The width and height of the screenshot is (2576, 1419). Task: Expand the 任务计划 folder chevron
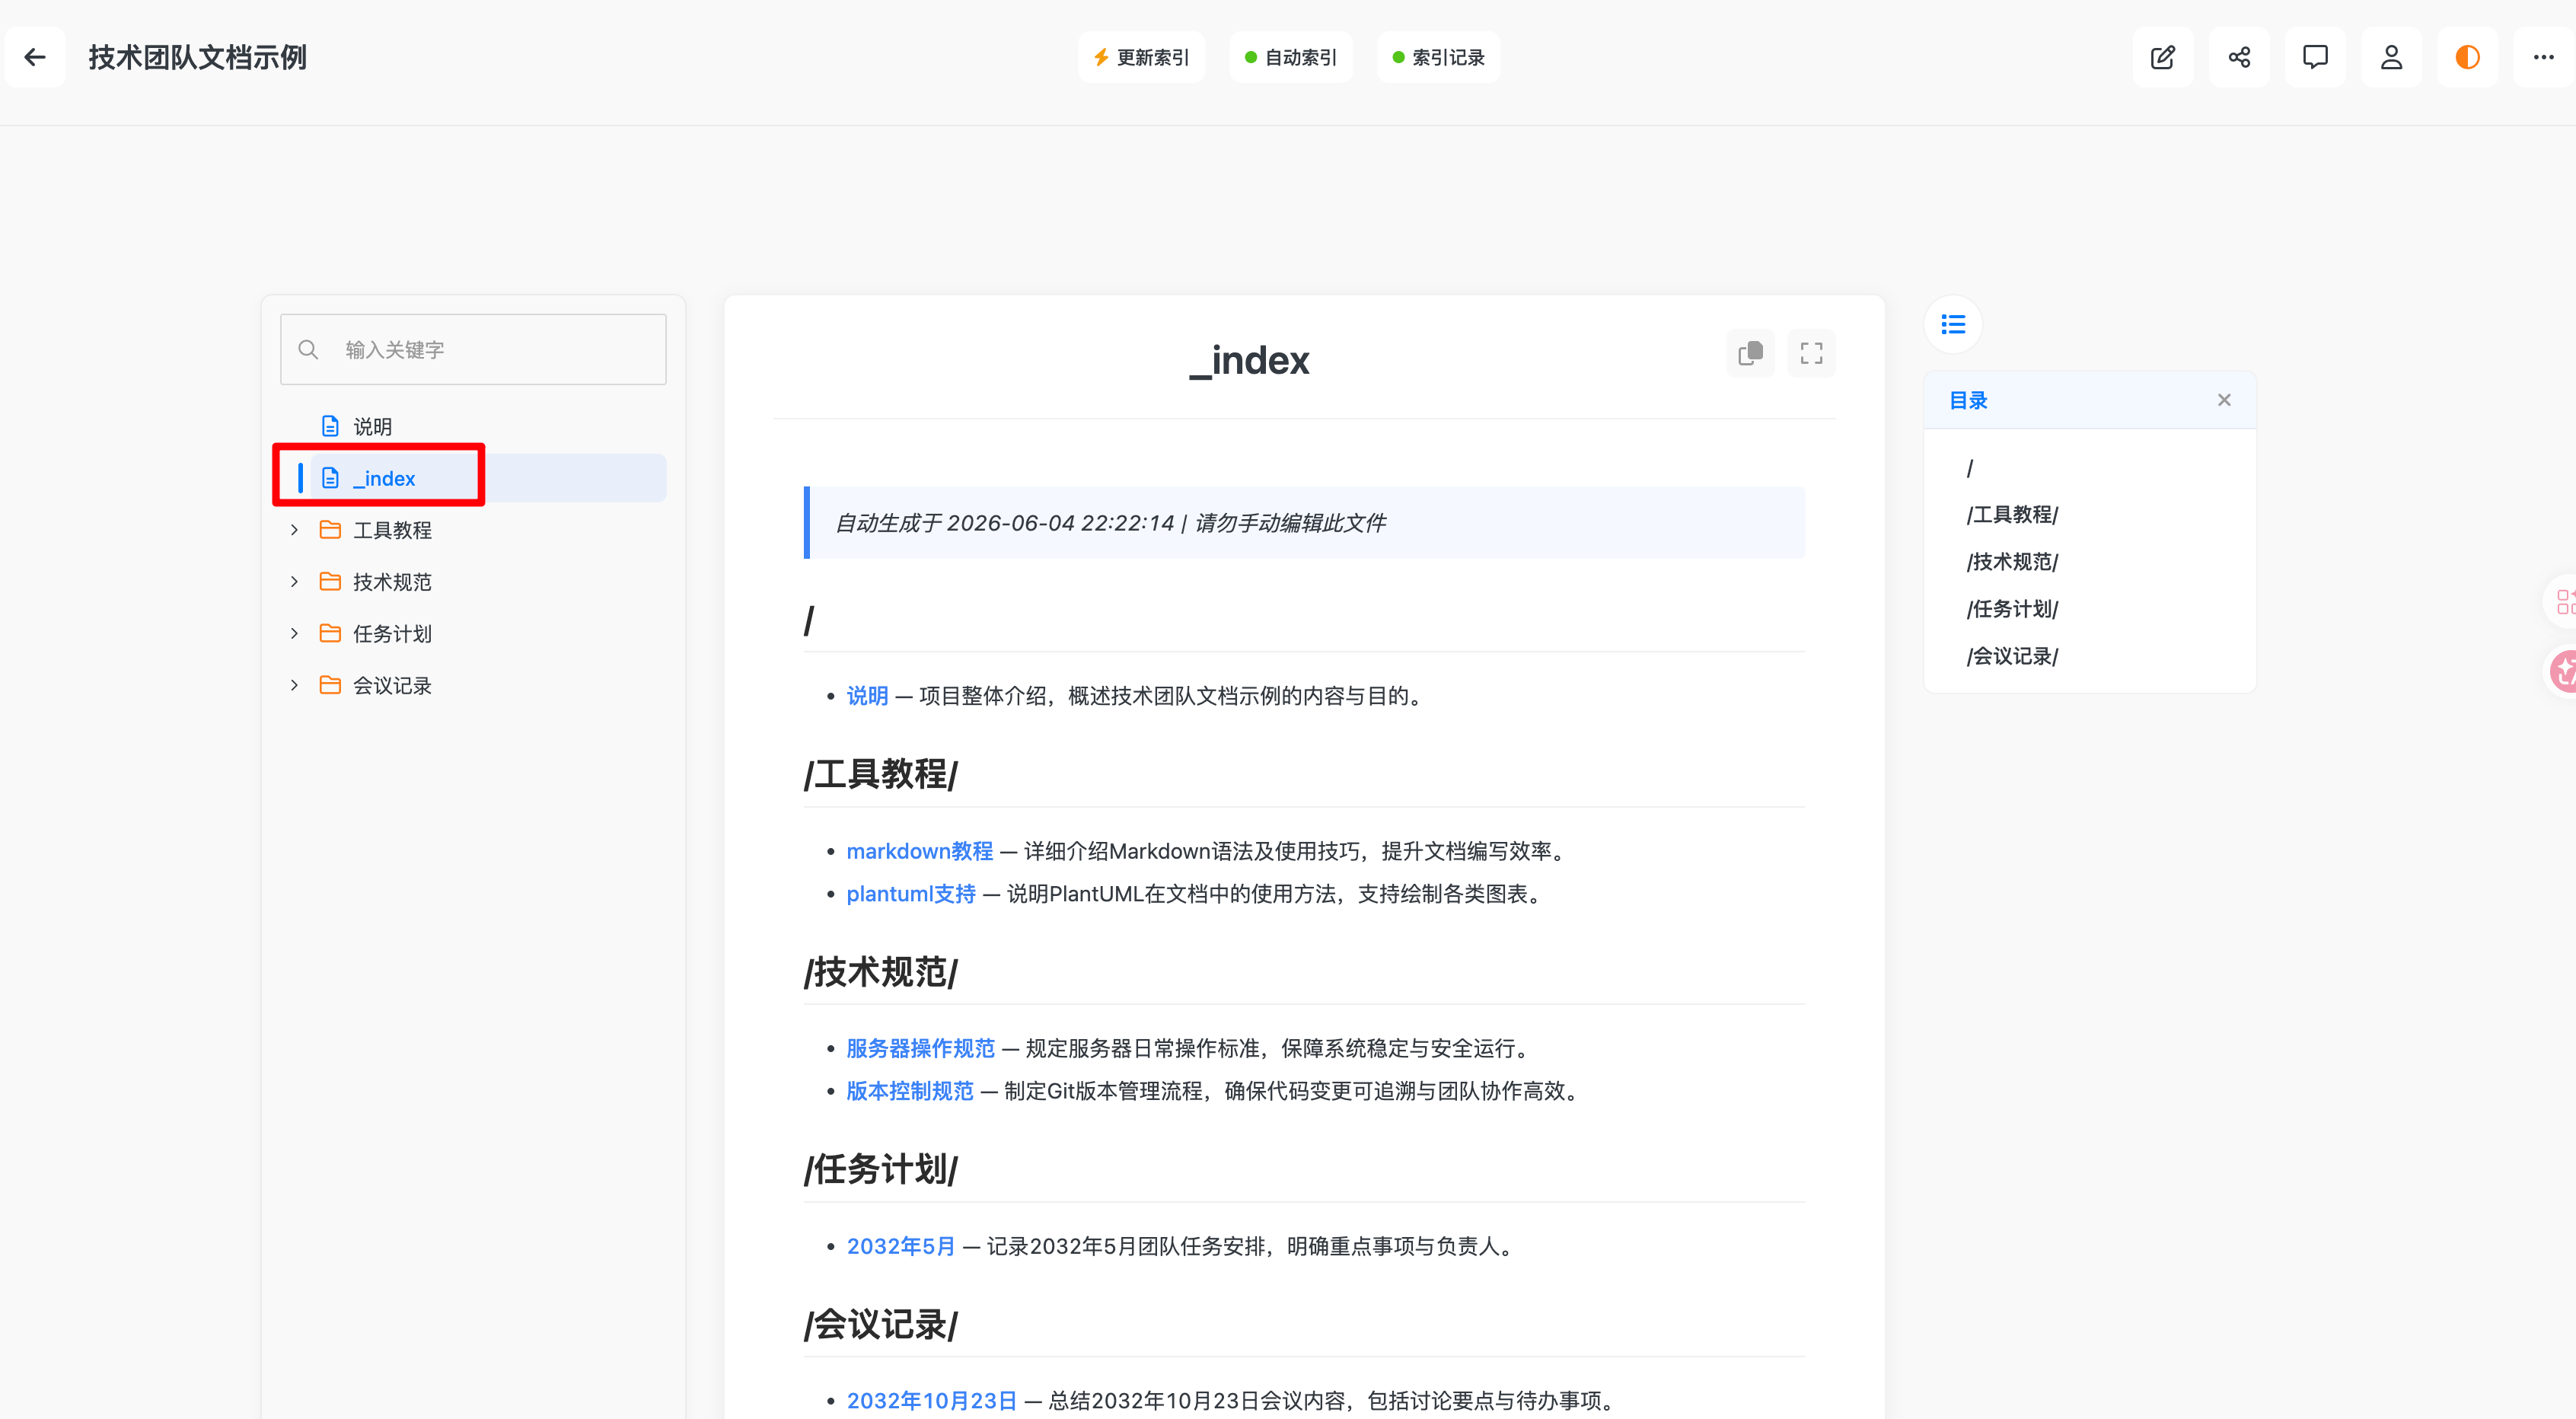click(x=294, y=634)
